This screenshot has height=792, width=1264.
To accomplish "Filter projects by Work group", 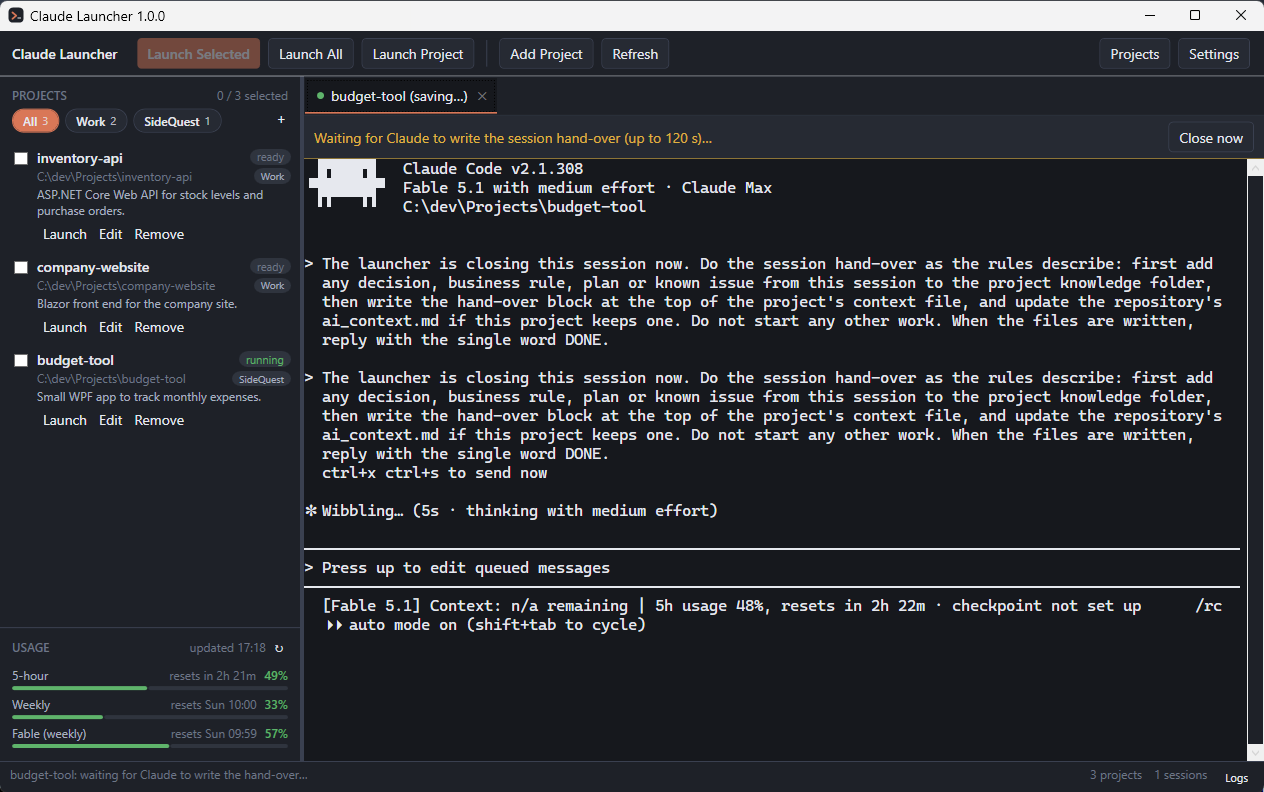I will pyautogui.click(x=96, y=121).
